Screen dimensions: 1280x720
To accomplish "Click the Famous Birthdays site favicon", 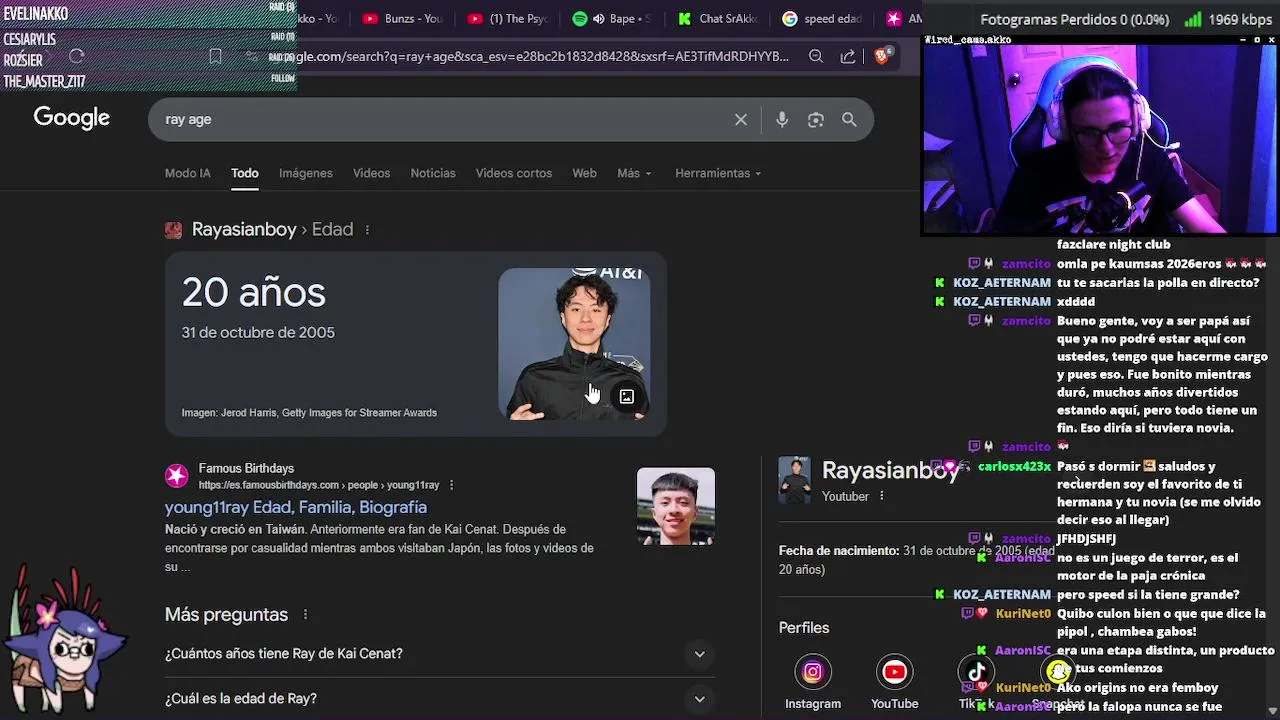I will (177, 476).
